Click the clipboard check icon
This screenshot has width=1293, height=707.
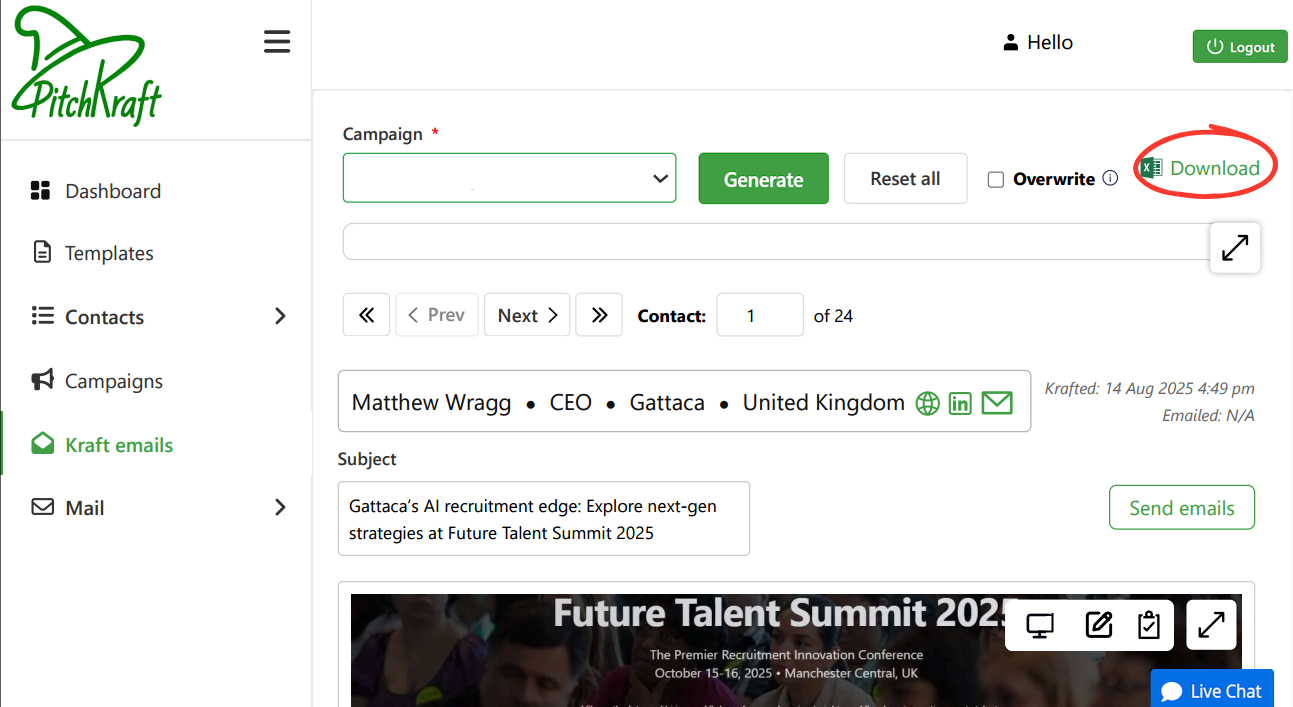pyautogui.click(x=1149, y=626)
